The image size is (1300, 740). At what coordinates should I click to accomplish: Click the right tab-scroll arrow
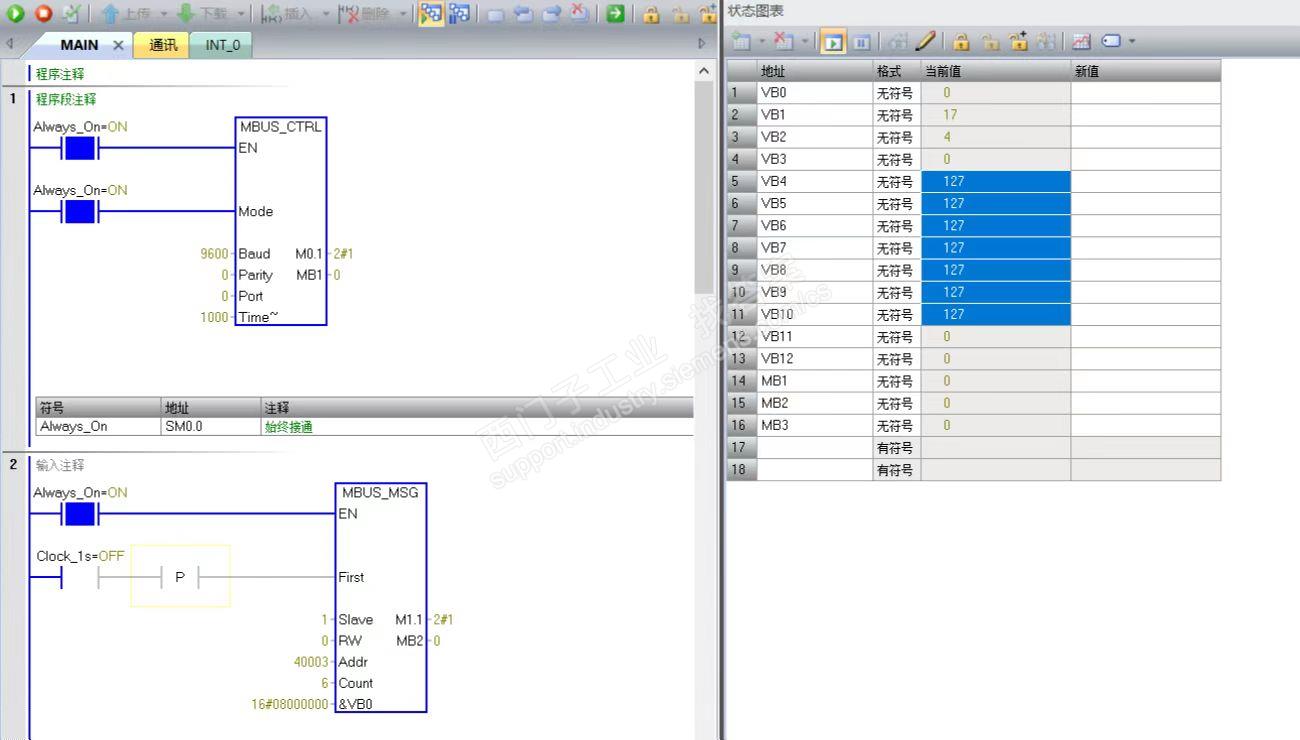(702, 44)
